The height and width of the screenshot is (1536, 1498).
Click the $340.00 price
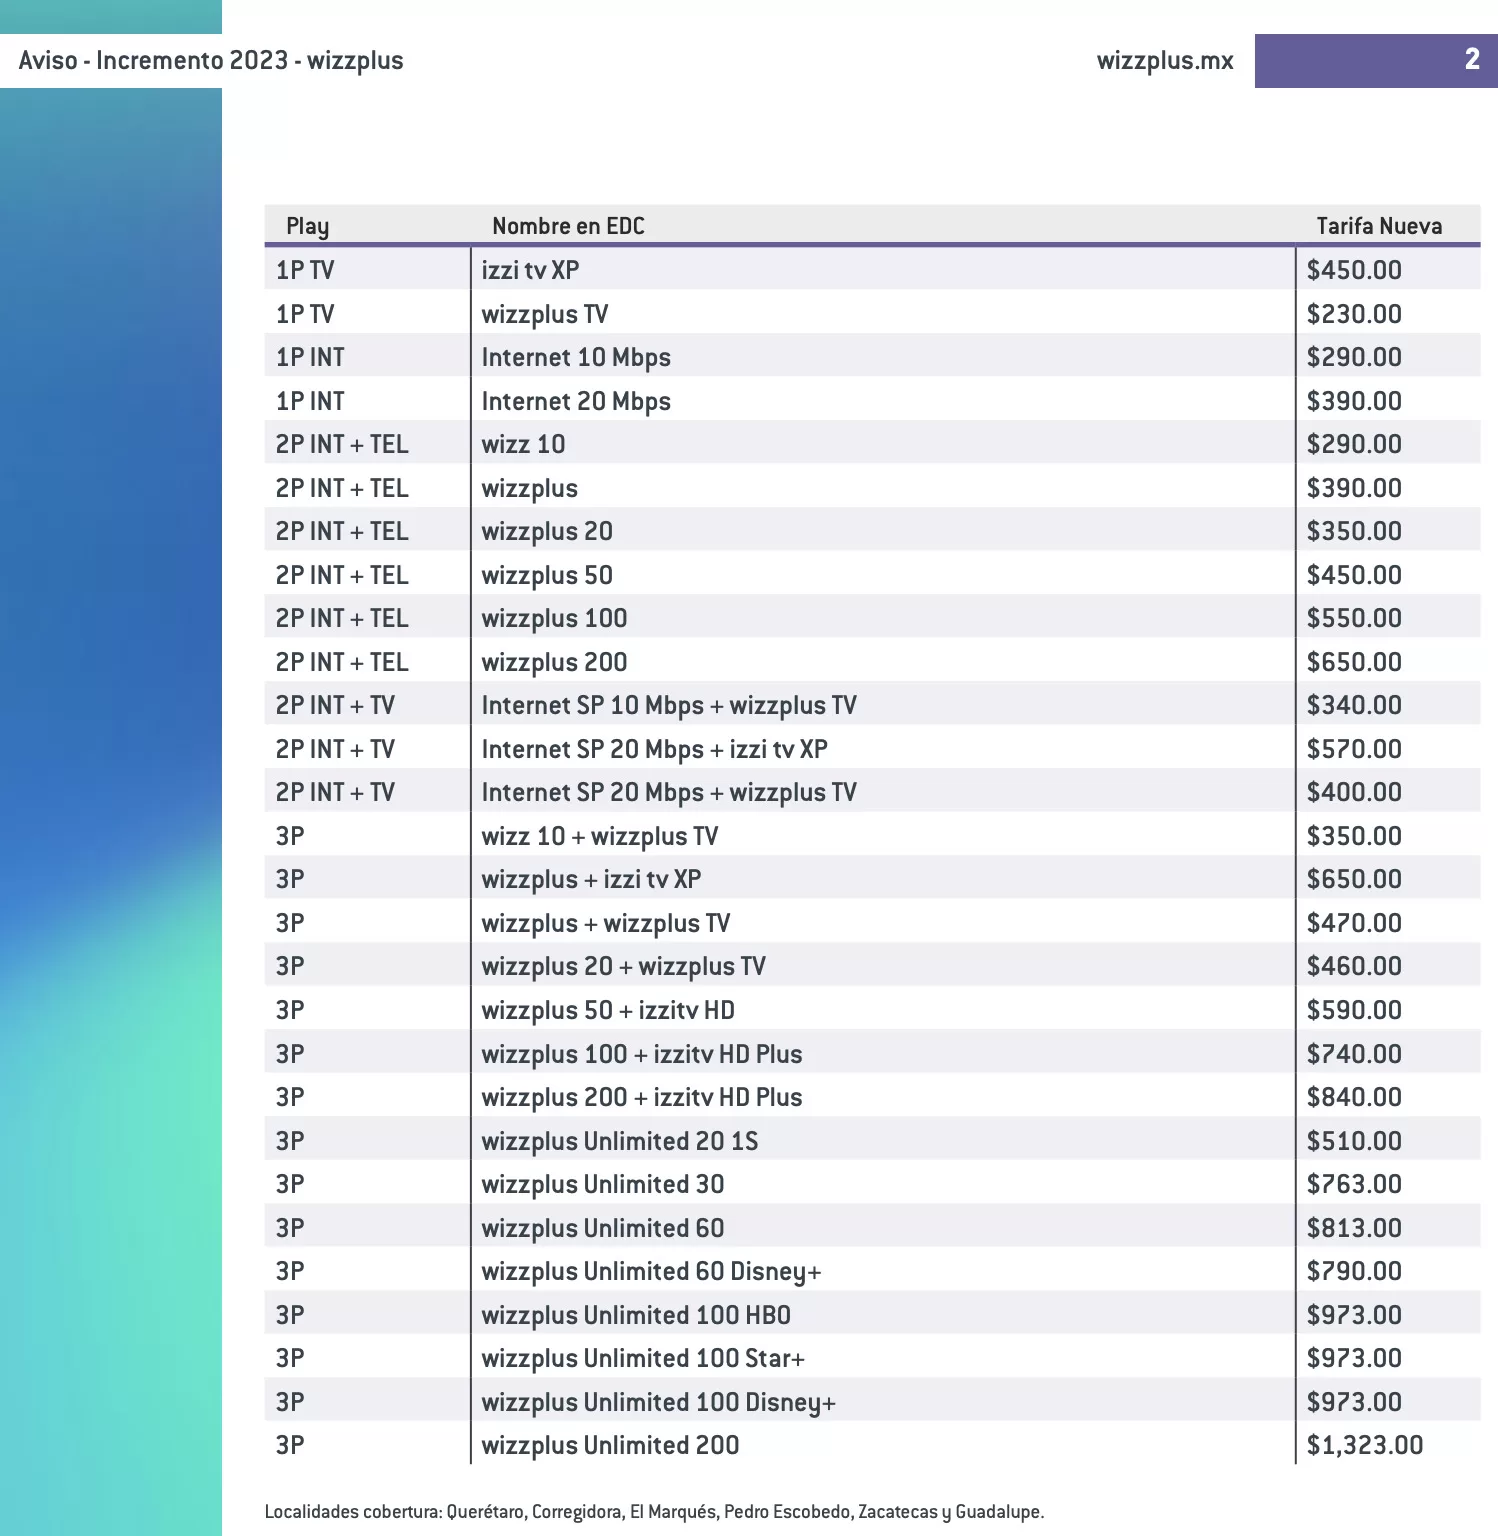pyautogui.click(x=1354, y=705)
